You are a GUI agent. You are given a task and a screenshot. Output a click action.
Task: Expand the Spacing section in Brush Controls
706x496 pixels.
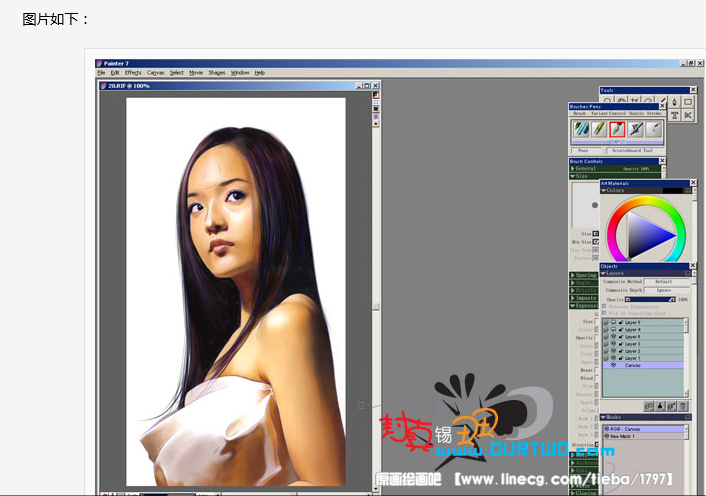click(x=573, y=275)
